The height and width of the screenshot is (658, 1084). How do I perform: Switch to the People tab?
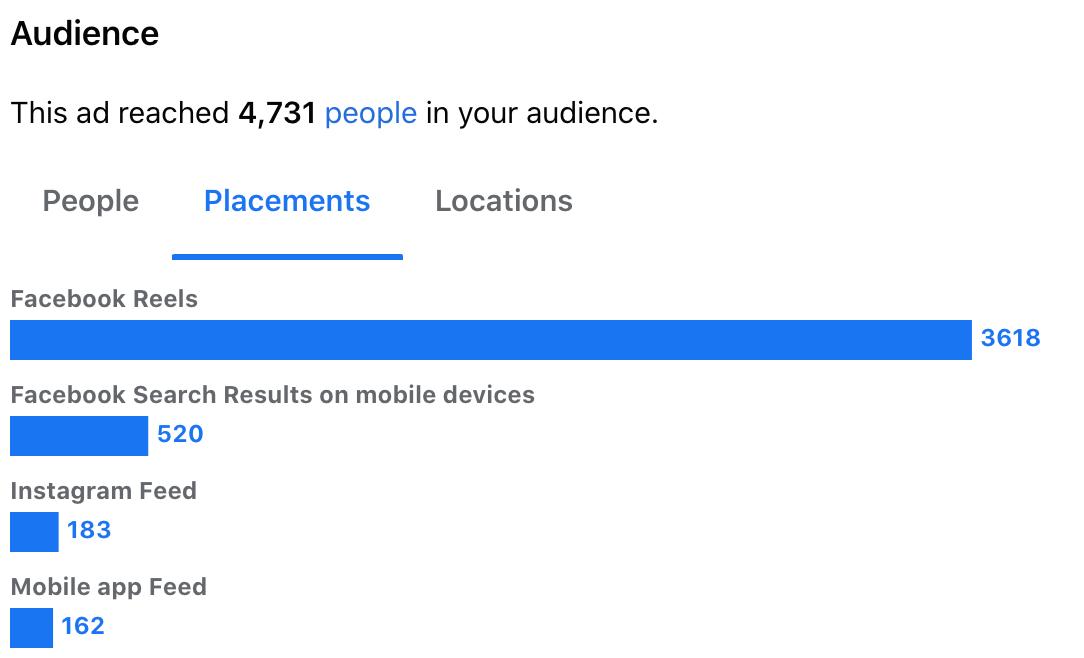91,201
